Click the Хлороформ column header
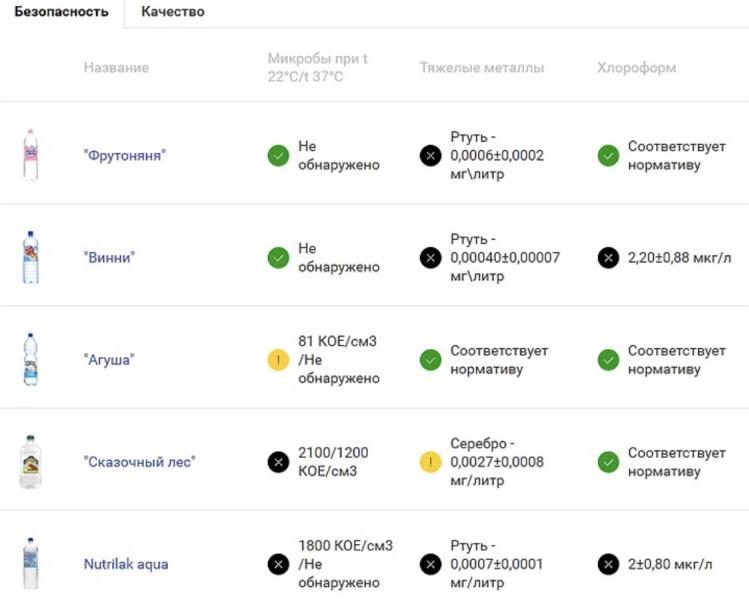This screenshot has width=749, height=600. 636,68
